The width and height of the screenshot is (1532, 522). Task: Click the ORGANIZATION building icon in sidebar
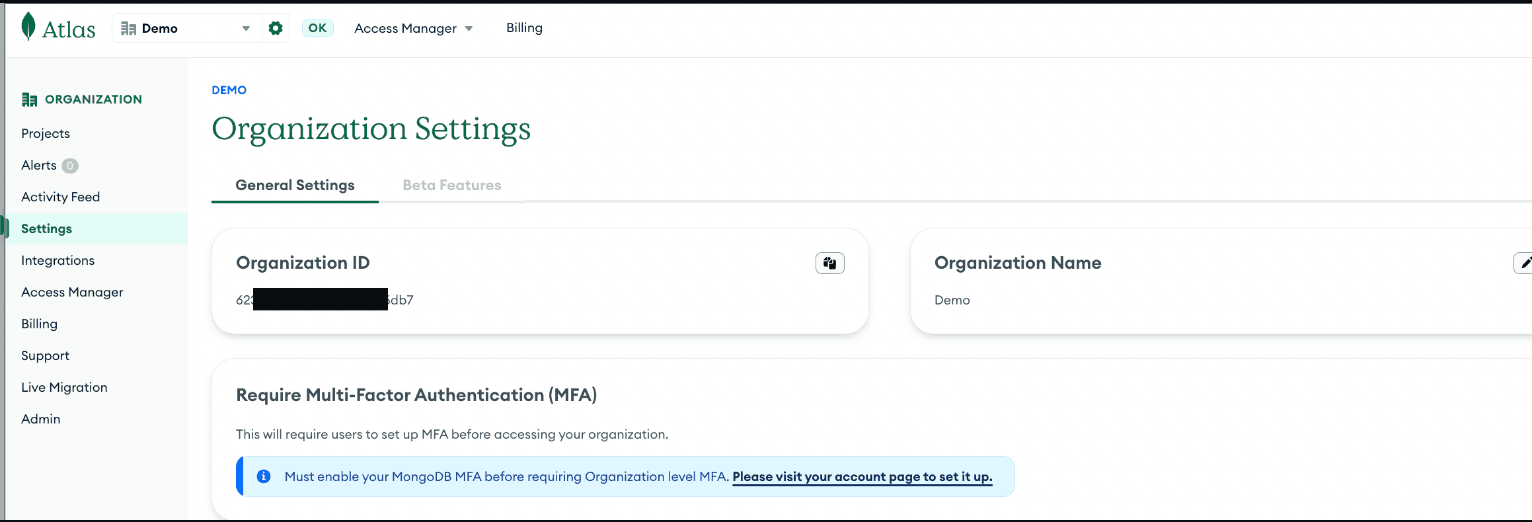[x=29, y=100]
